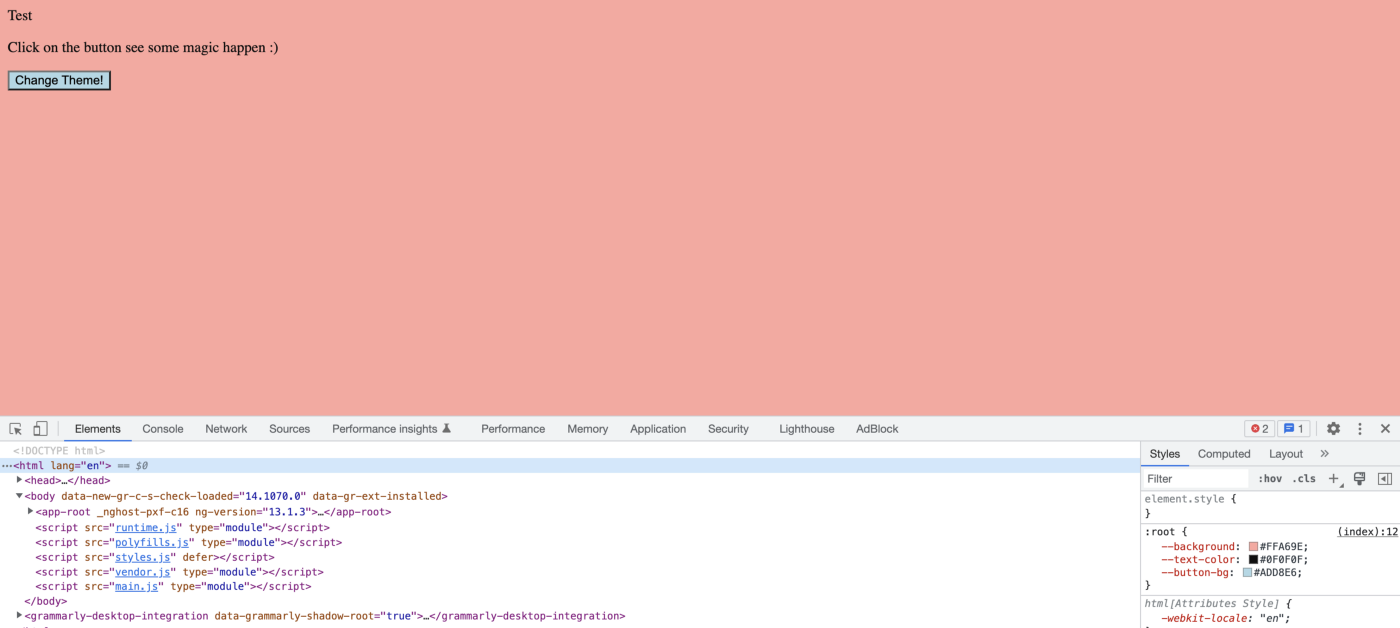Activate the inspect element picker icon
This screenshot has width=1400, height=628.
[16, 429]
